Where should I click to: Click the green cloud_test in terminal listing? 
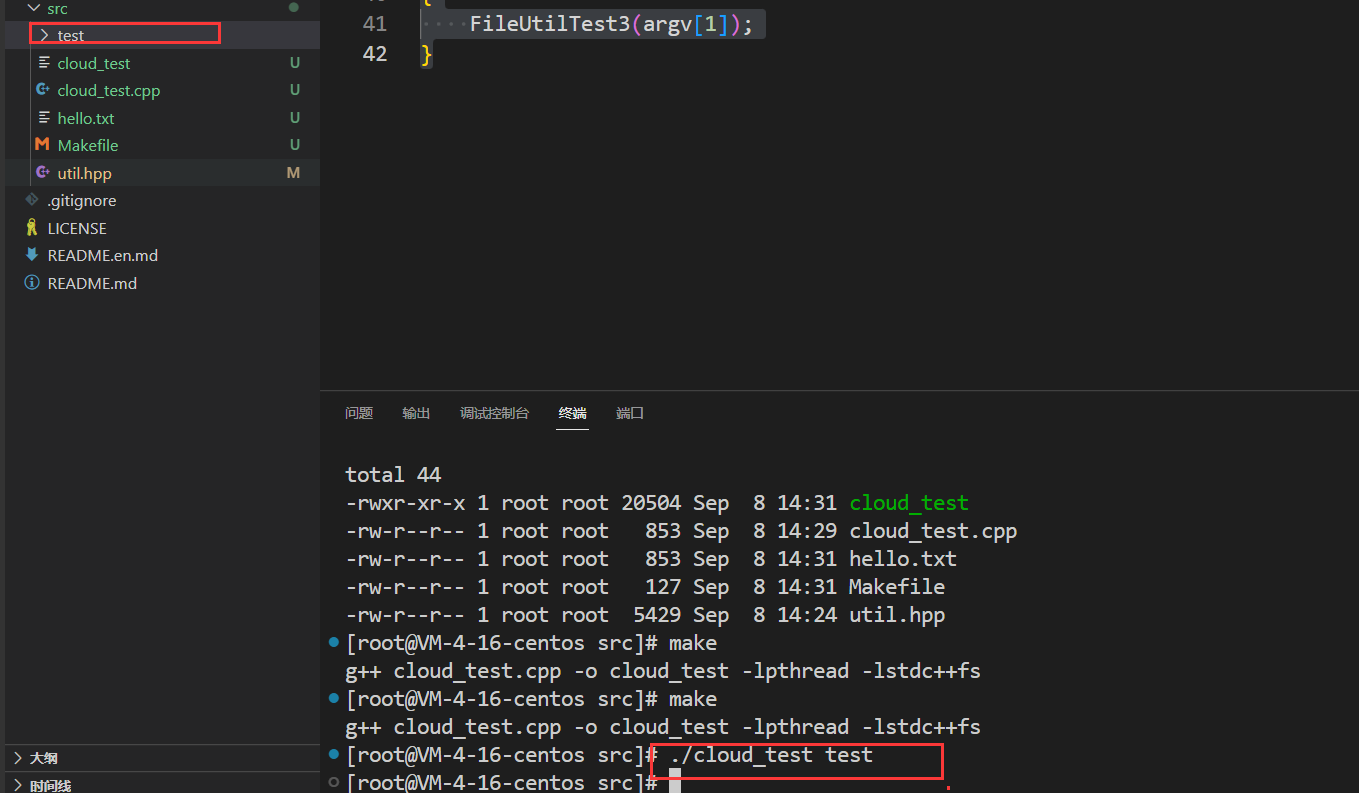tap(909, 503)
